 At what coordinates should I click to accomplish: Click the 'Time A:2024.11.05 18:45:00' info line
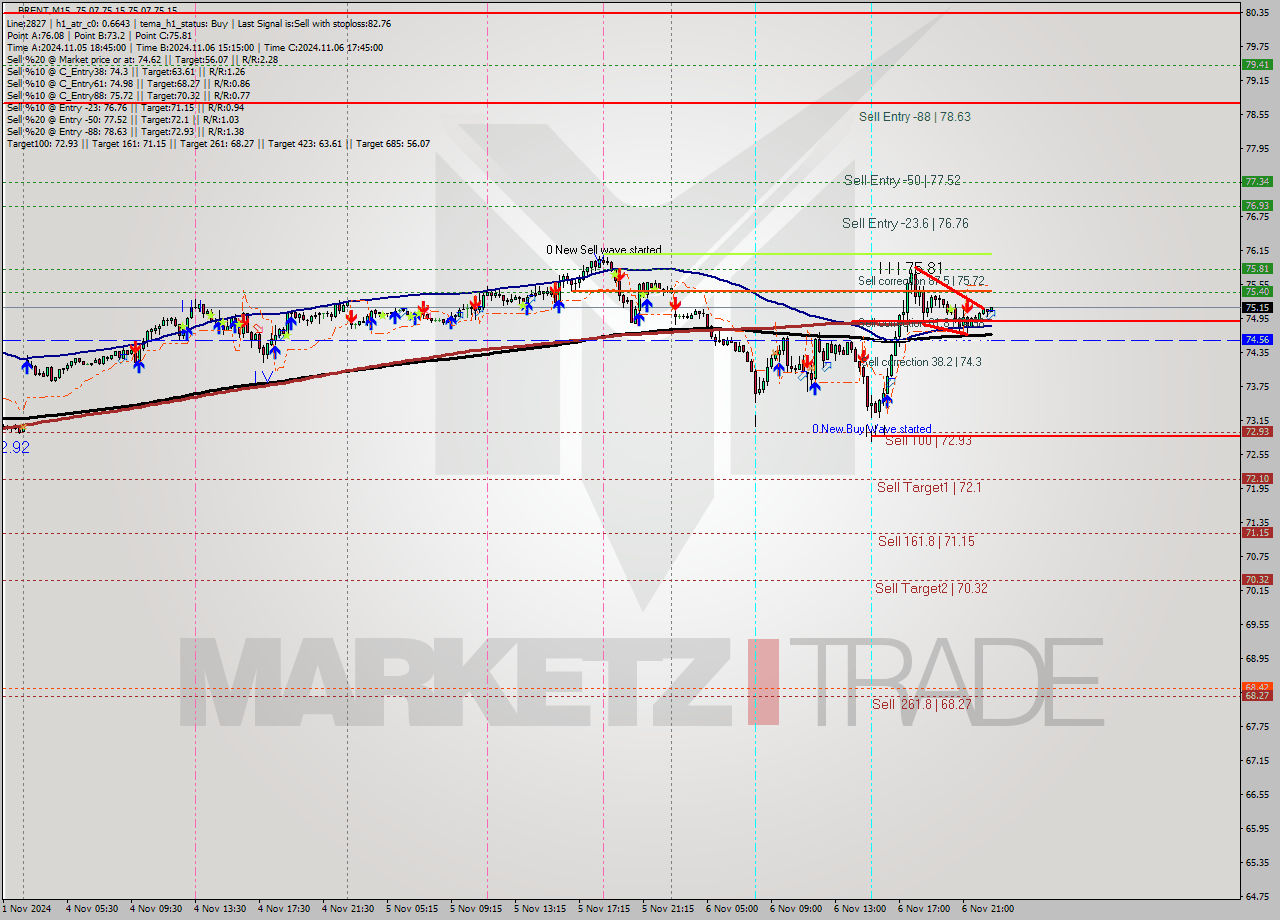pyautogui.click(x=194, y=47)
